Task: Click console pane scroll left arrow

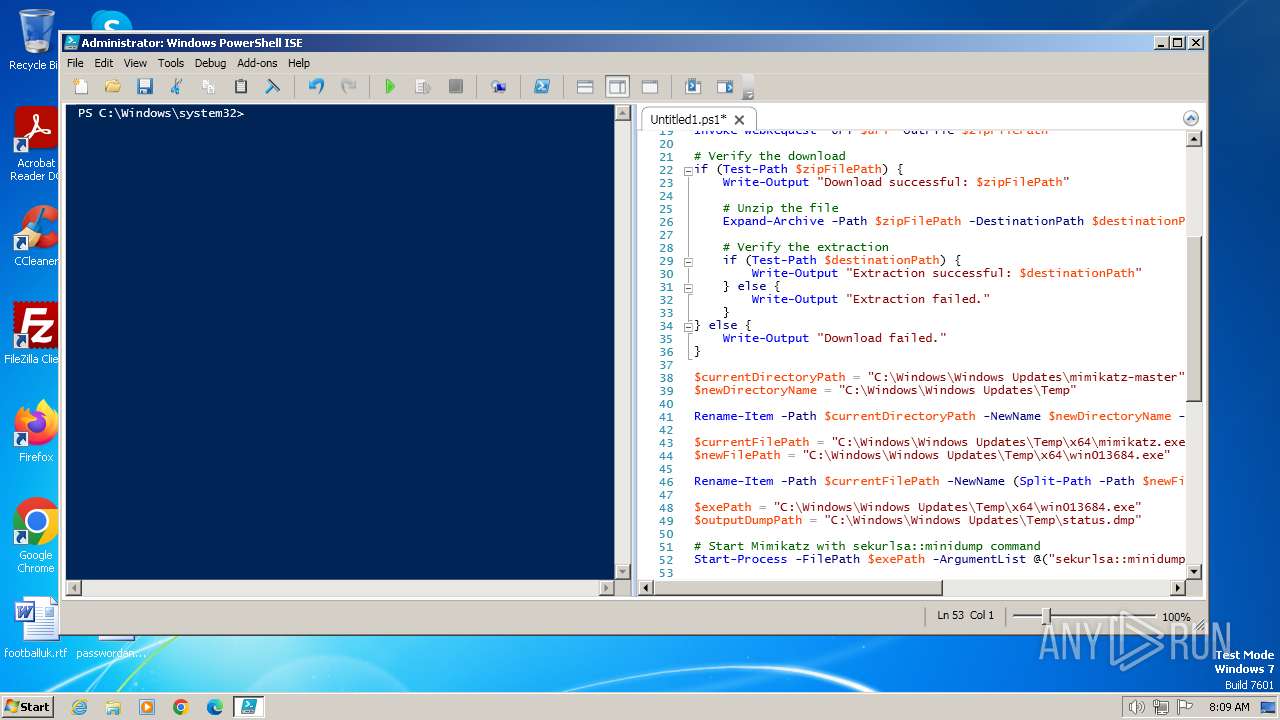Action: coord(72,588)
